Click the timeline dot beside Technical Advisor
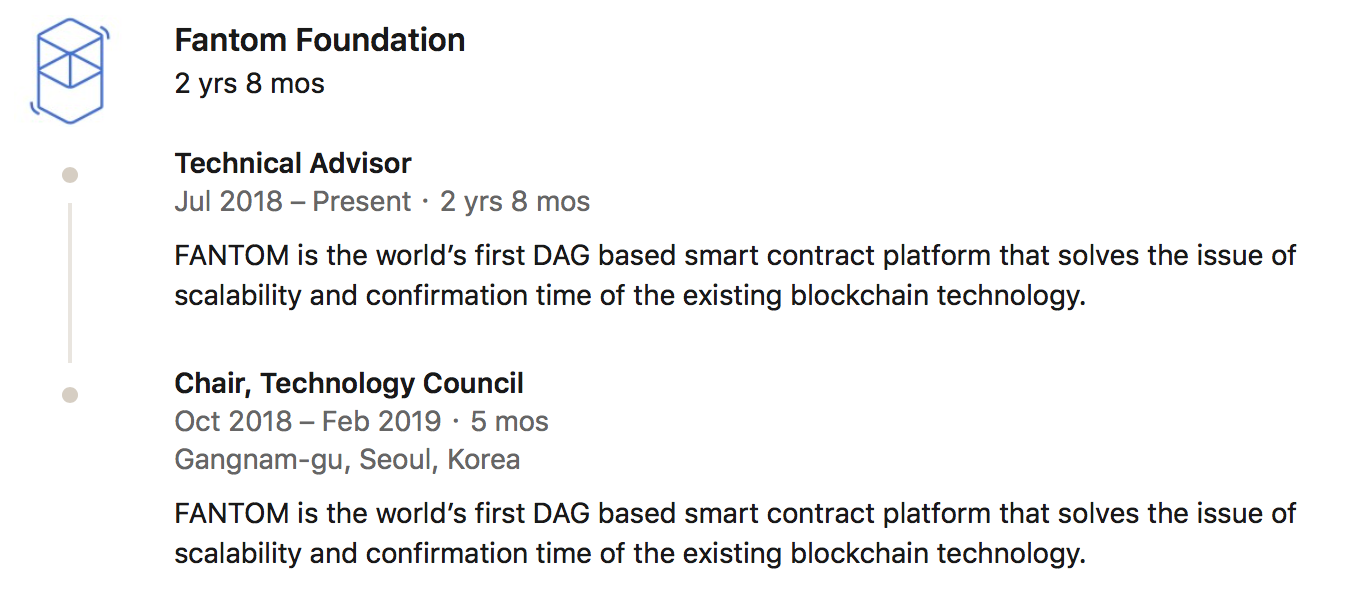This screenshot has height=598, width=1358. (x=70, y=175)
